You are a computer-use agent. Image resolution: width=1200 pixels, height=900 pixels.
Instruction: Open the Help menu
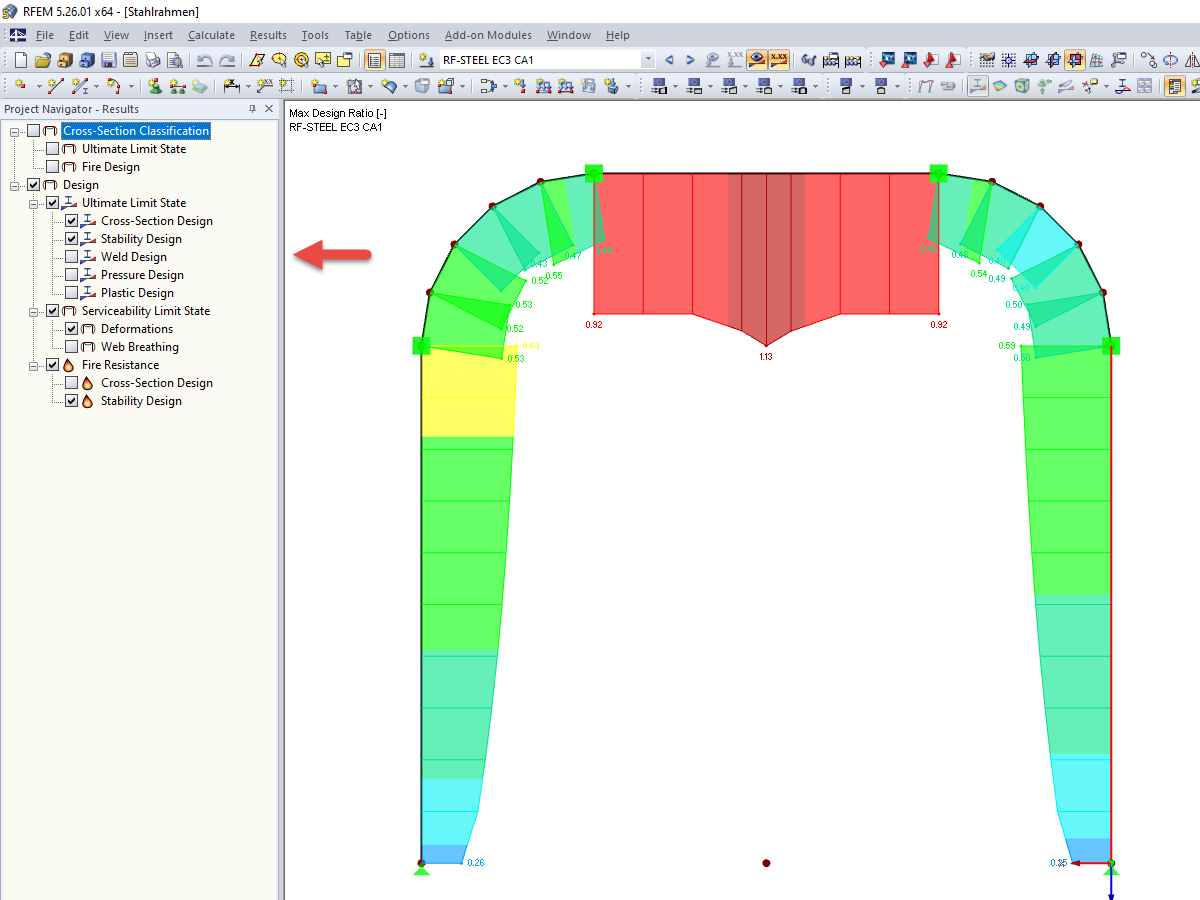[x=617, y=35]
